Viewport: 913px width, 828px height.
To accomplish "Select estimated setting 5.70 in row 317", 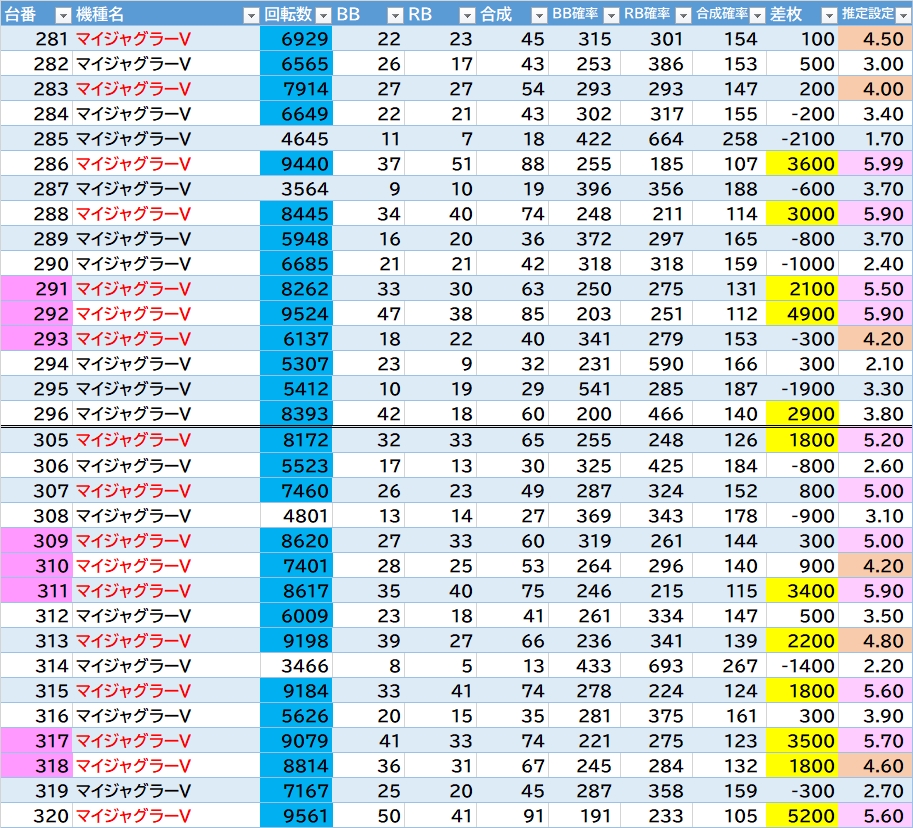I will pyautogui.click(x=875, y=740).
